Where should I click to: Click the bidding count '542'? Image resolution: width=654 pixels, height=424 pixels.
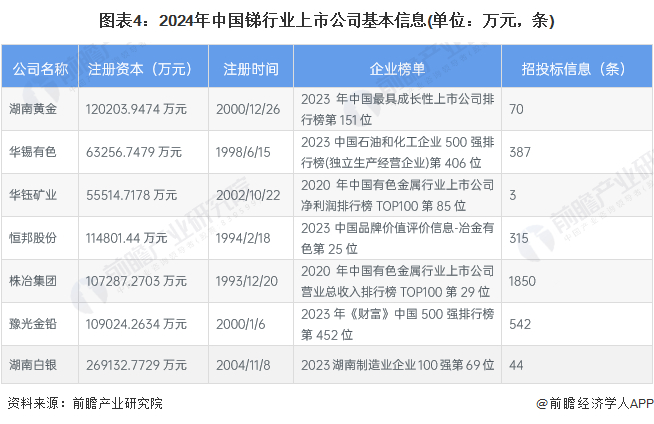(520, 324)
